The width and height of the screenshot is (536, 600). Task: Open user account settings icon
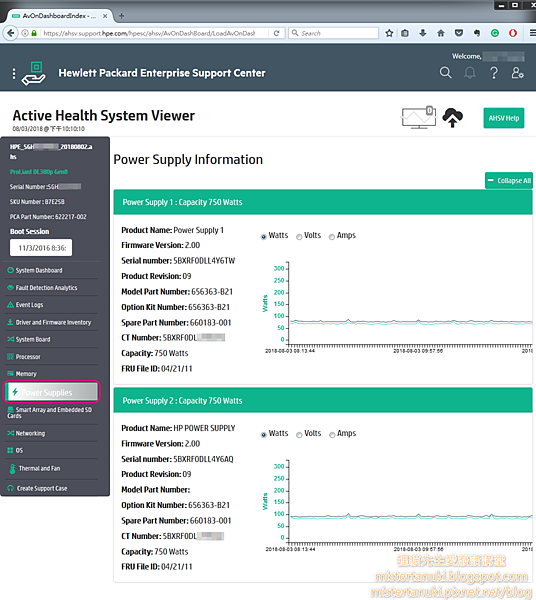coord(517,73)
